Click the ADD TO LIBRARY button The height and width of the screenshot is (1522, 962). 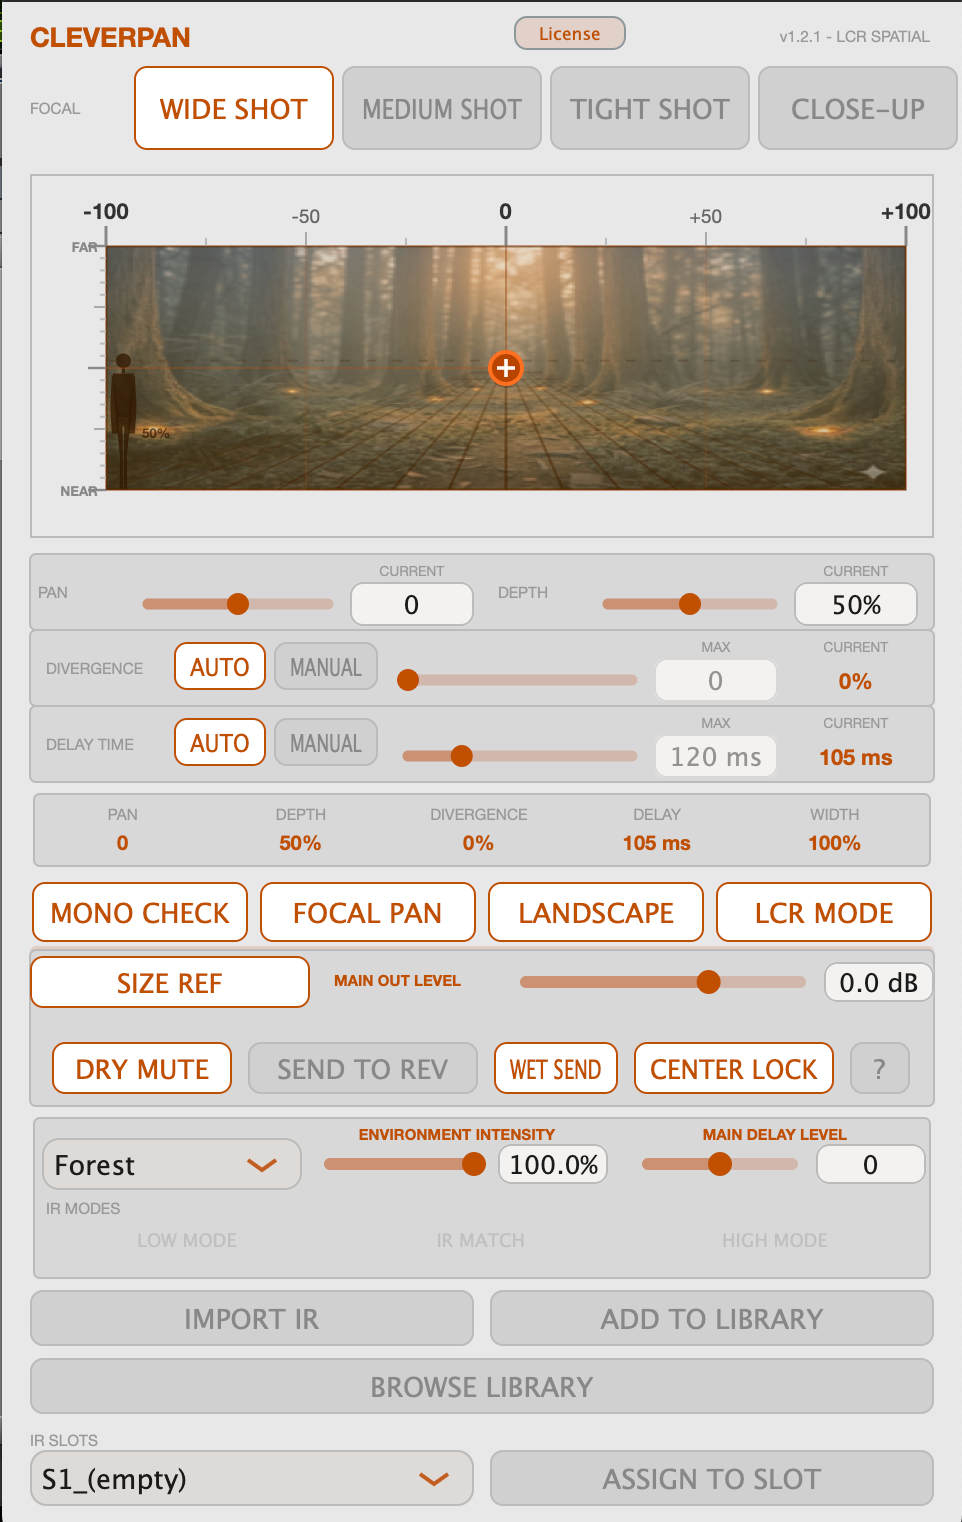pyautogui.click(x=712, y=1318)
